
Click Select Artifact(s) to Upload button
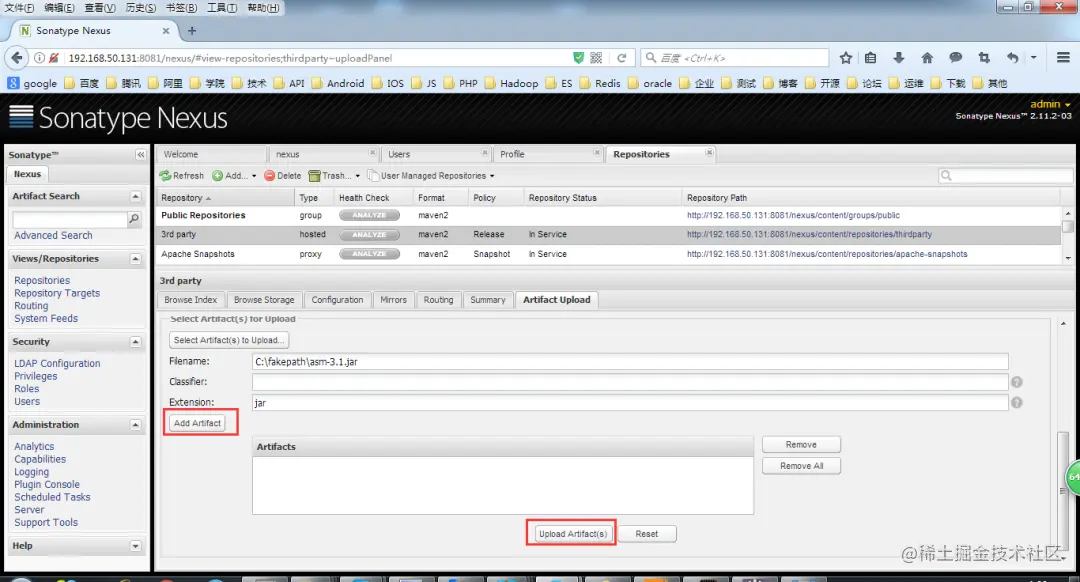coord(229,340)
